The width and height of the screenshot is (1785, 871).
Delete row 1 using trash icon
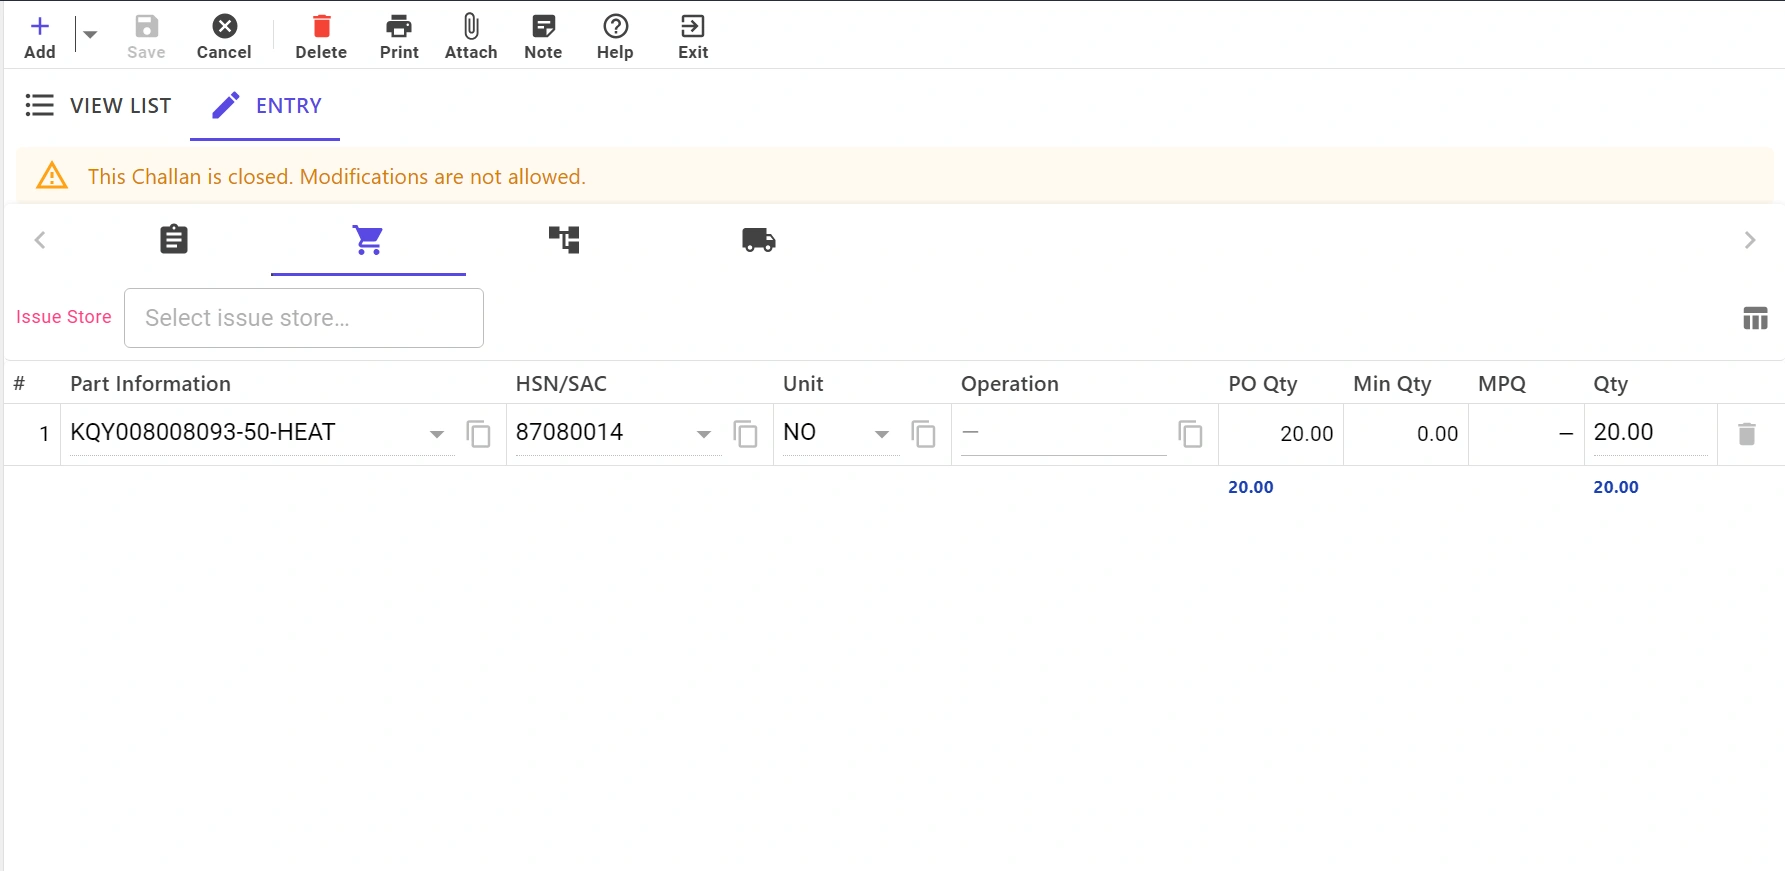point(1747,434)
